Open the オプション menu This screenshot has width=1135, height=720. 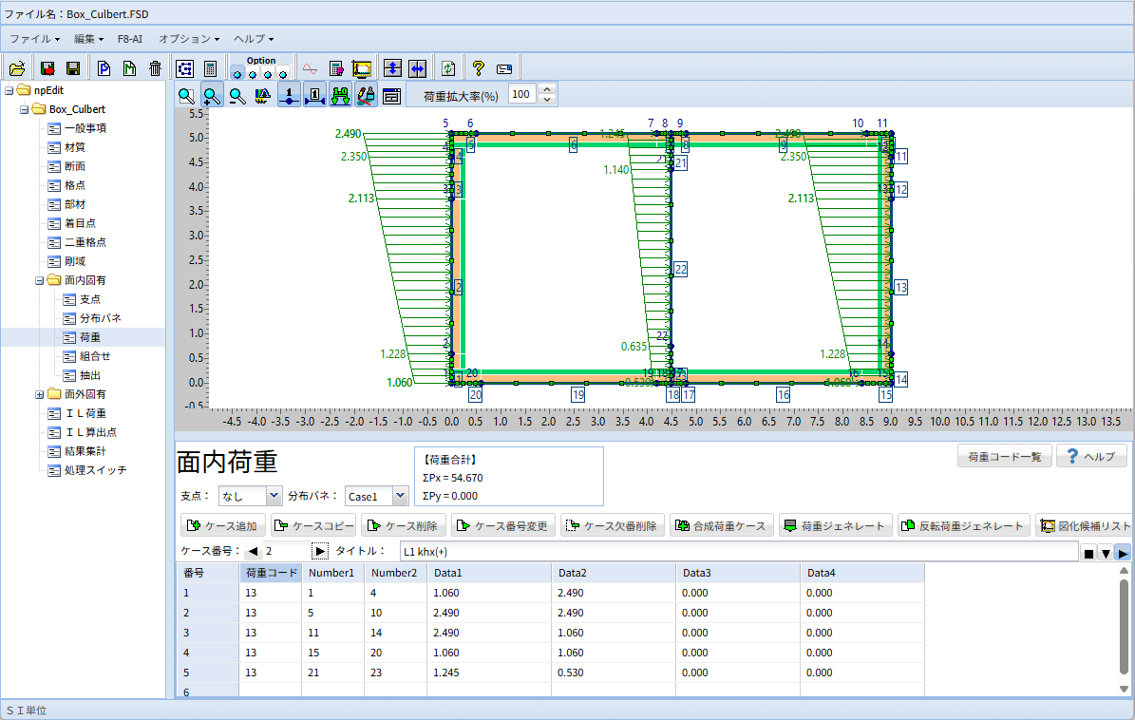click(189, 38)
